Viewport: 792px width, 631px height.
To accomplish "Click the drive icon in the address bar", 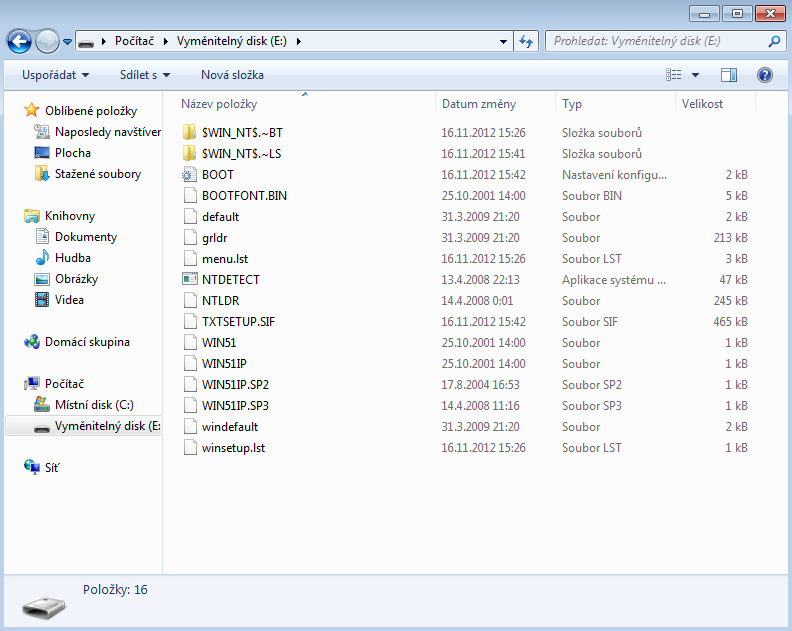I will [86, 42].
